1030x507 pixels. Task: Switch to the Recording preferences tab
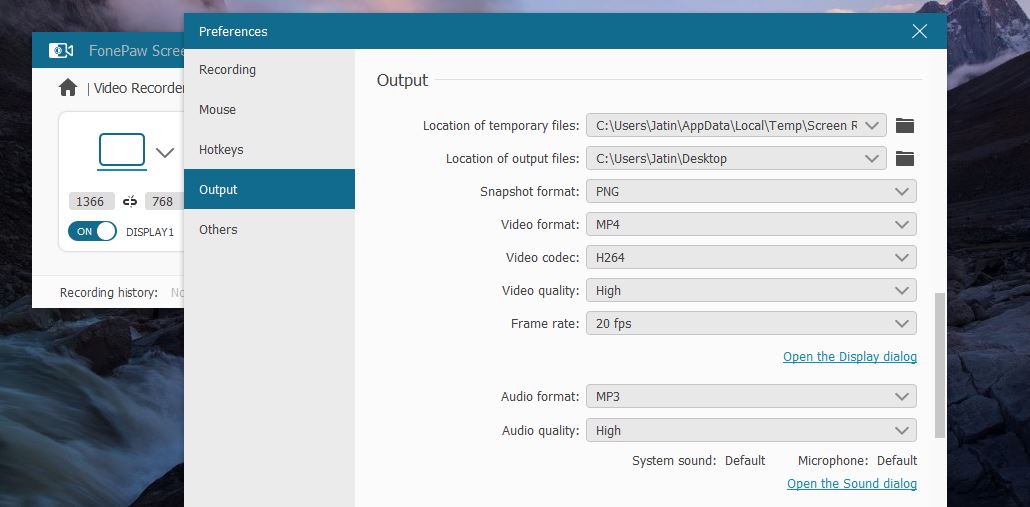click(x=227, y=70)
